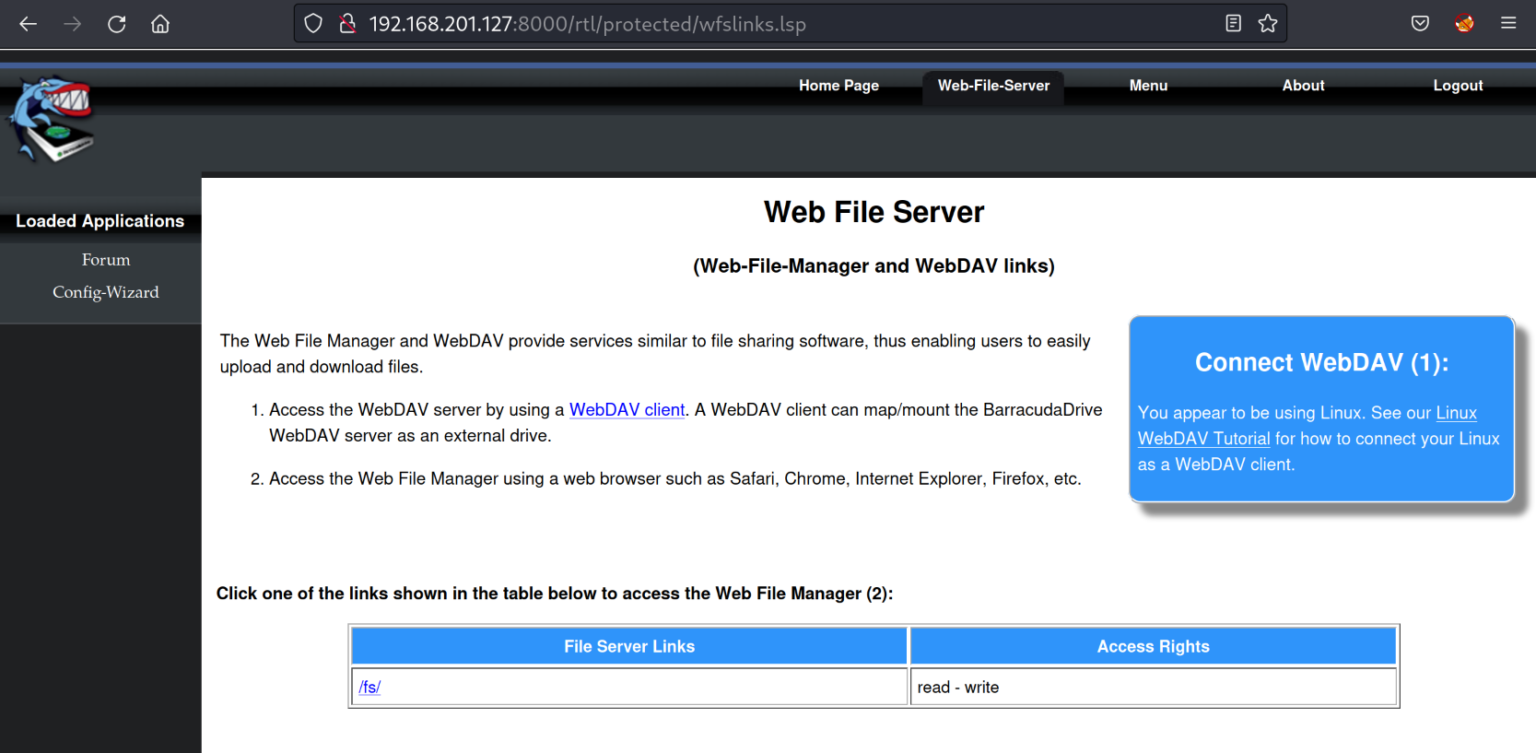Click the BarracudaDrive shark logo
The width and height of the screenshot is (1536, 753).
click(52, 119)
